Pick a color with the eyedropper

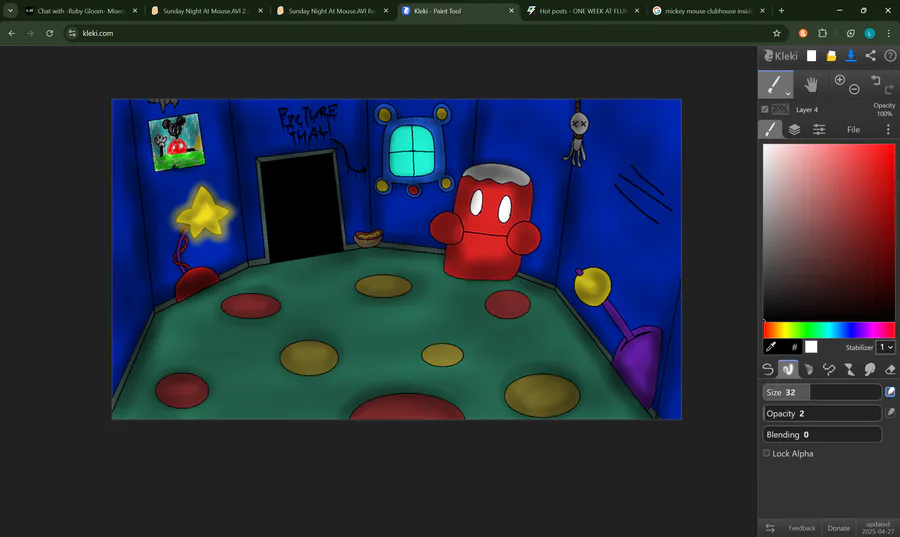point(771,347)
